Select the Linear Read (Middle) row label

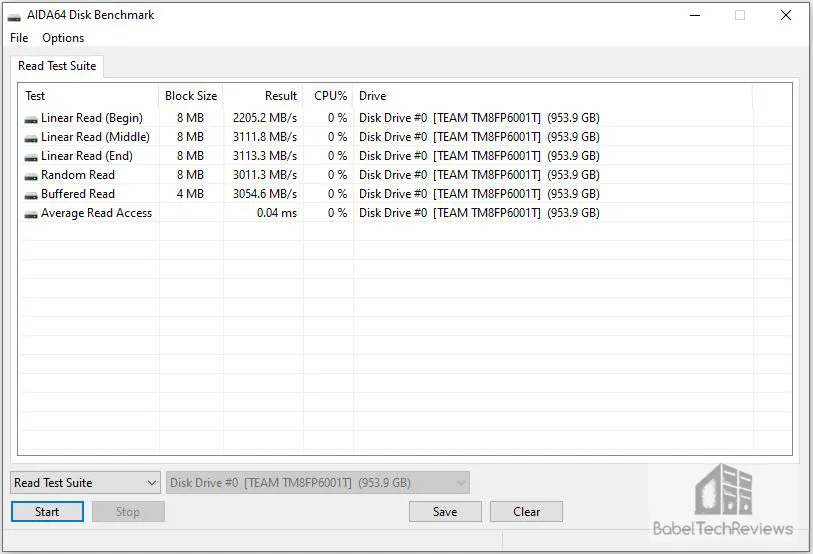click(x=95, y=137)
